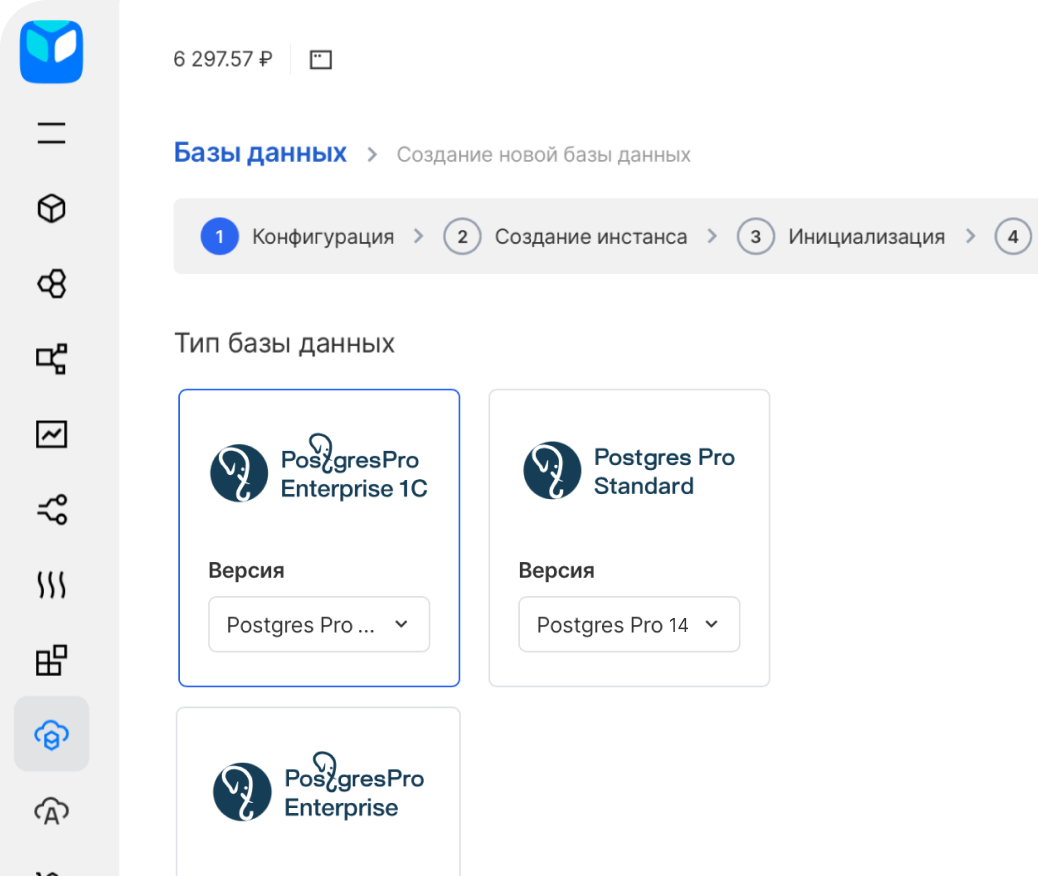
Task: Choose the Postgres Pro Standard card
Action: [x=629, y=538]
